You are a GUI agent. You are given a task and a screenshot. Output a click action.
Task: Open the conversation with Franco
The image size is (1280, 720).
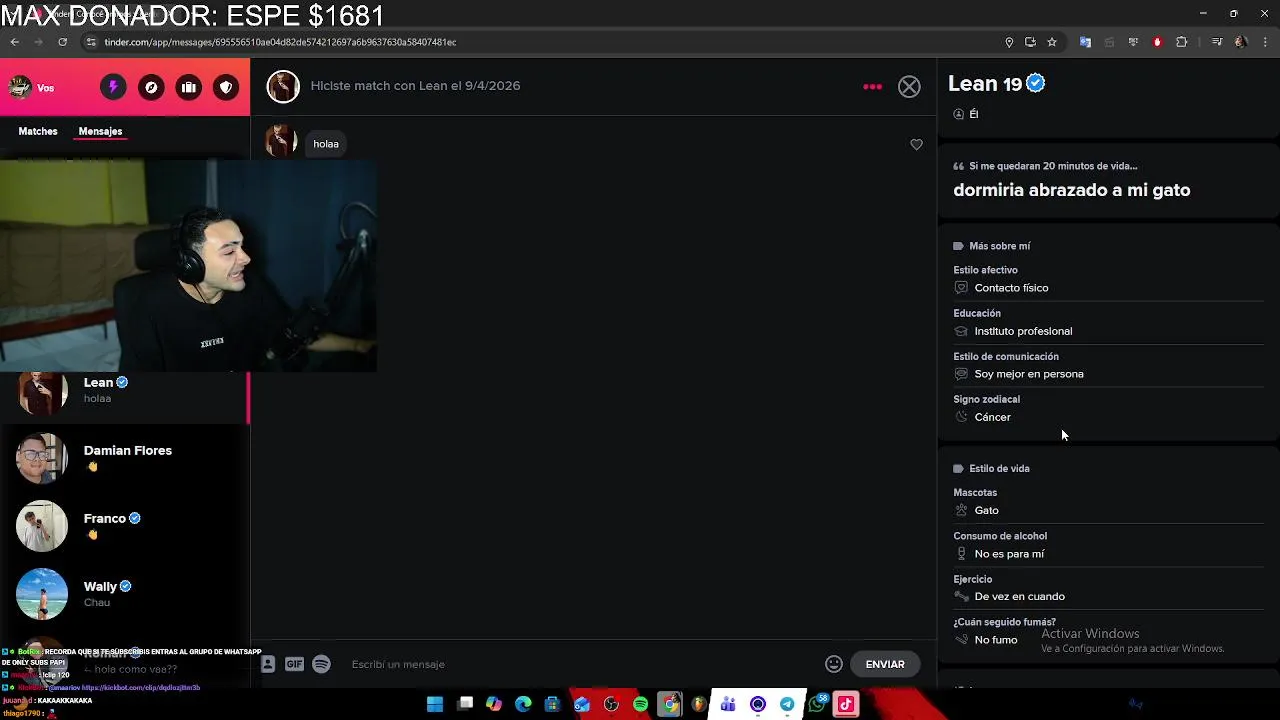[x=125, y=526]
